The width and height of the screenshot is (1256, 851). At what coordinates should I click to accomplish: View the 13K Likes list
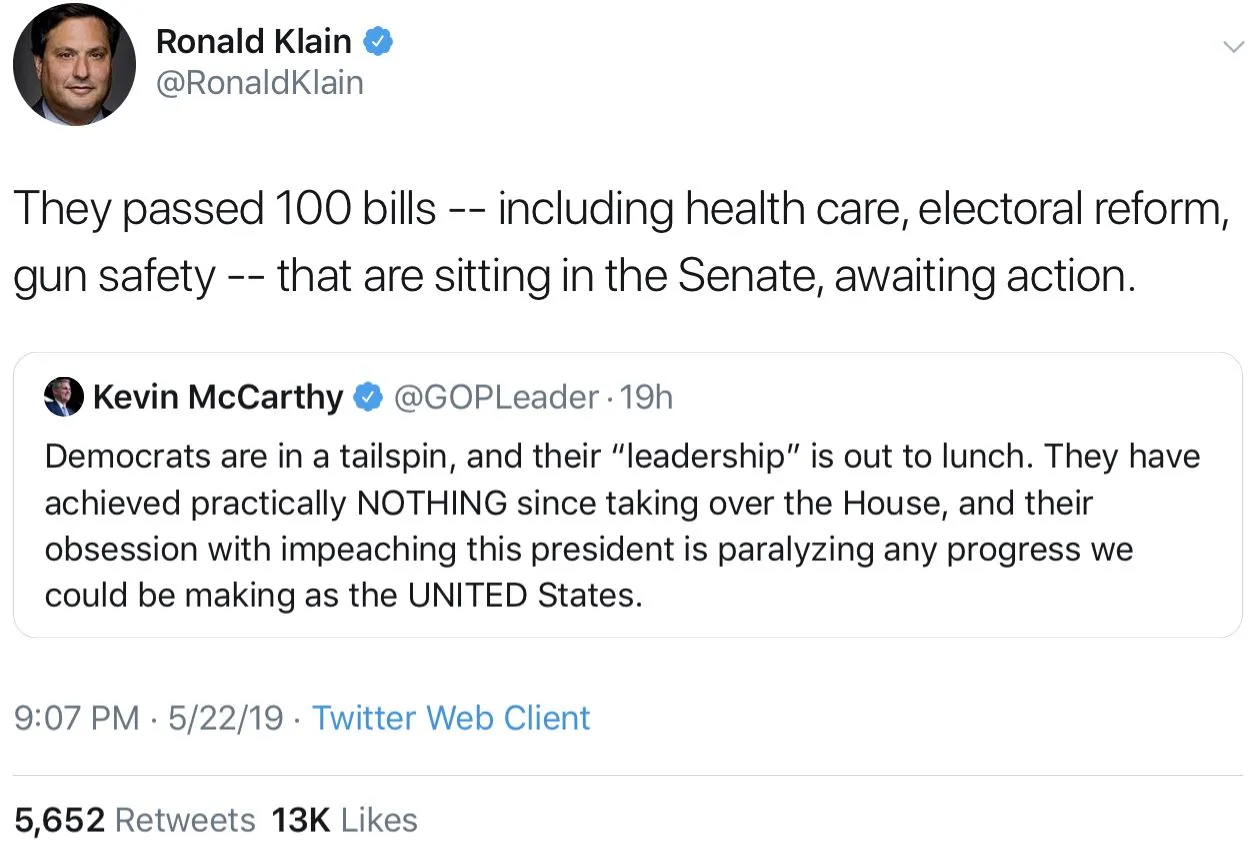click(344, 820)
